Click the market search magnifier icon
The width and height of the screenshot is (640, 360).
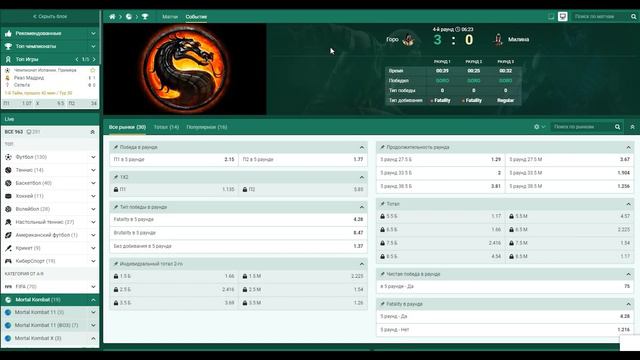tap(618, 127)
